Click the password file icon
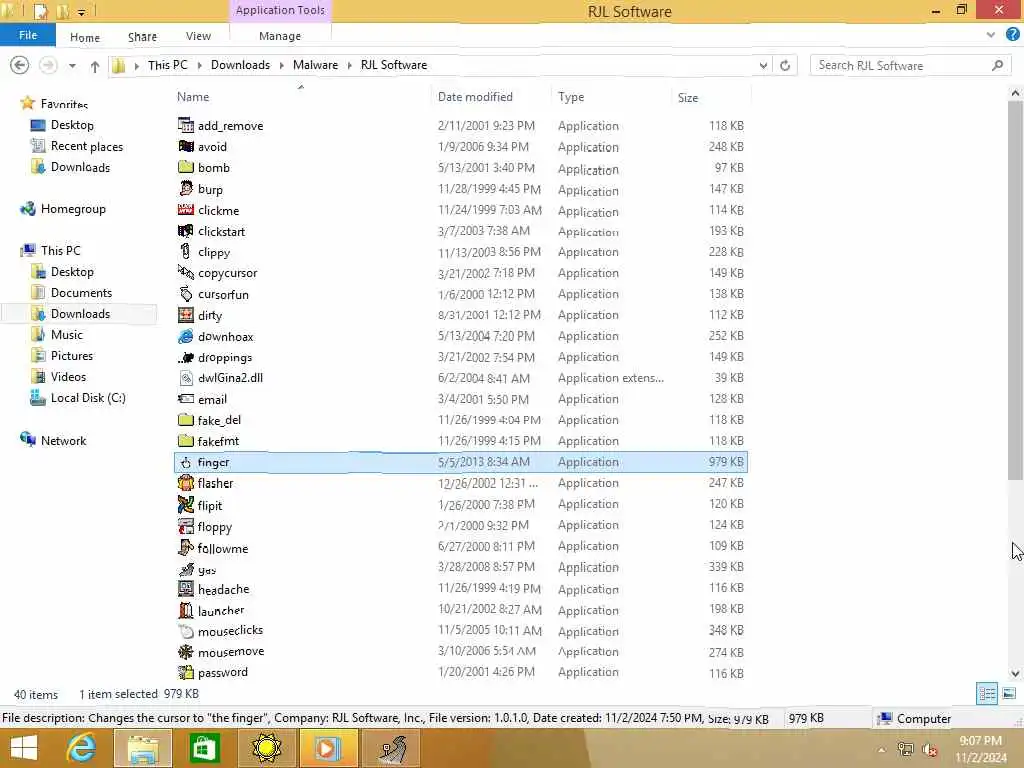 pos(186,672)
